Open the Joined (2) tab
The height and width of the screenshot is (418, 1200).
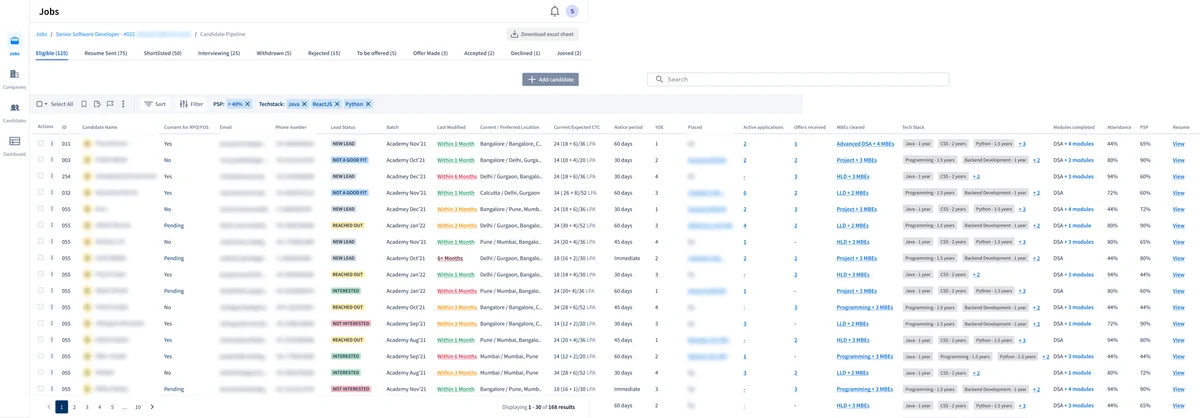pos(569,53)
